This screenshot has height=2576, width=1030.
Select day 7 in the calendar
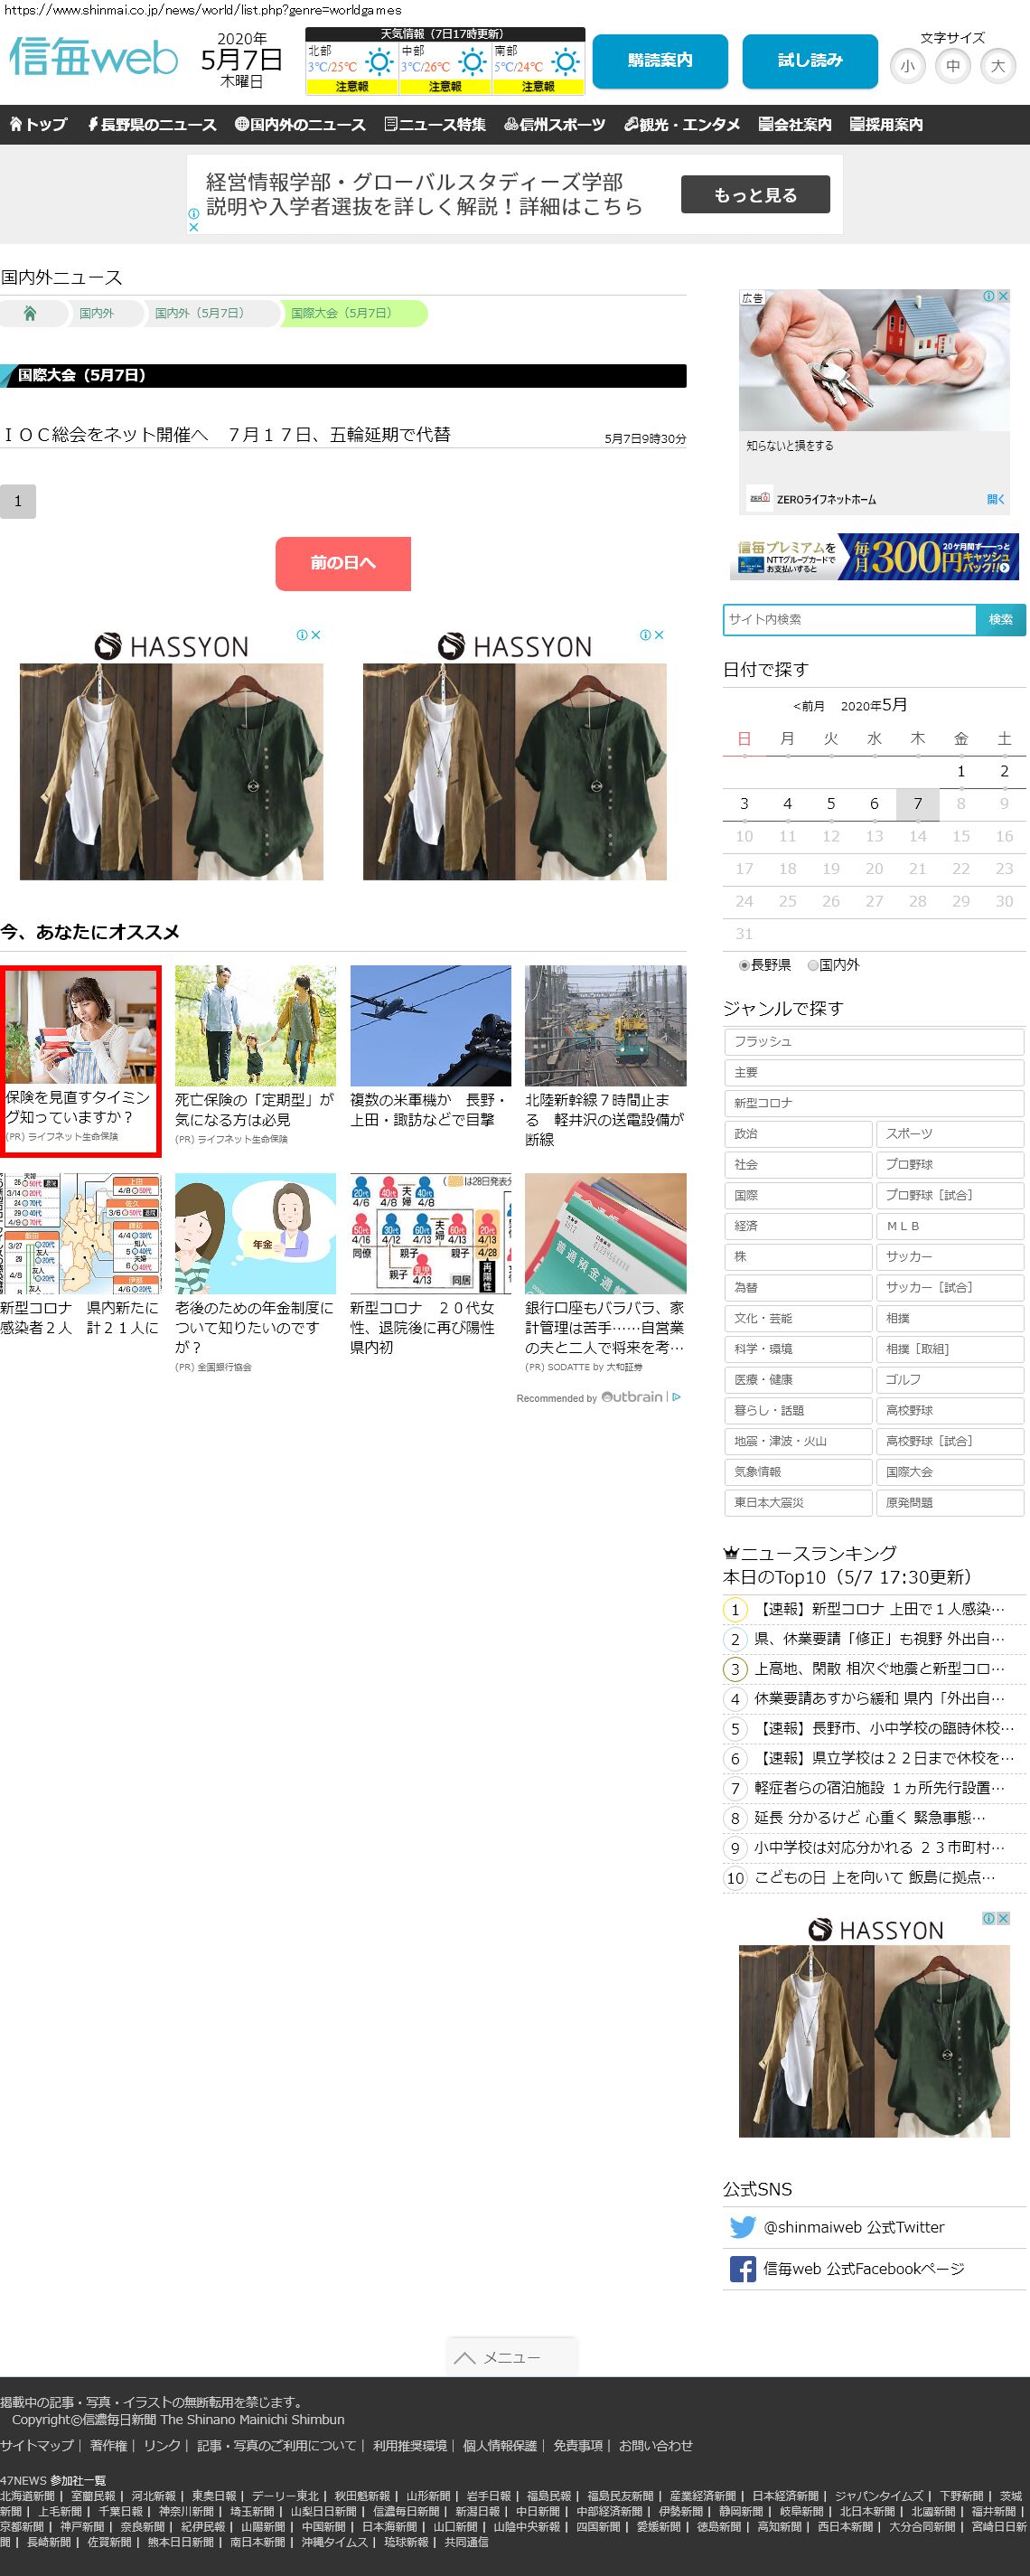click(917, 803)
